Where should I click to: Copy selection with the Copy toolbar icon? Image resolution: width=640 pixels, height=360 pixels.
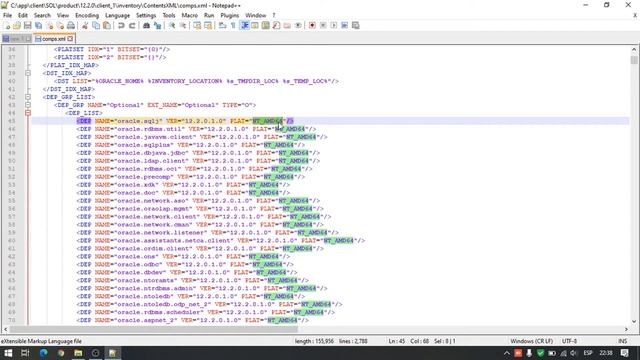(x=96, y=25)
